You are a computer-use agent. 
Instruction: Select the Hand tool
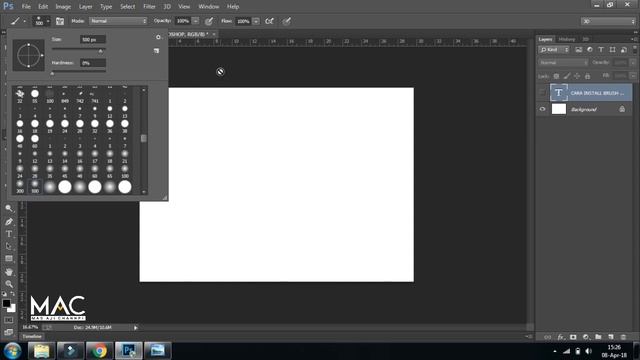tap(9, 271)
